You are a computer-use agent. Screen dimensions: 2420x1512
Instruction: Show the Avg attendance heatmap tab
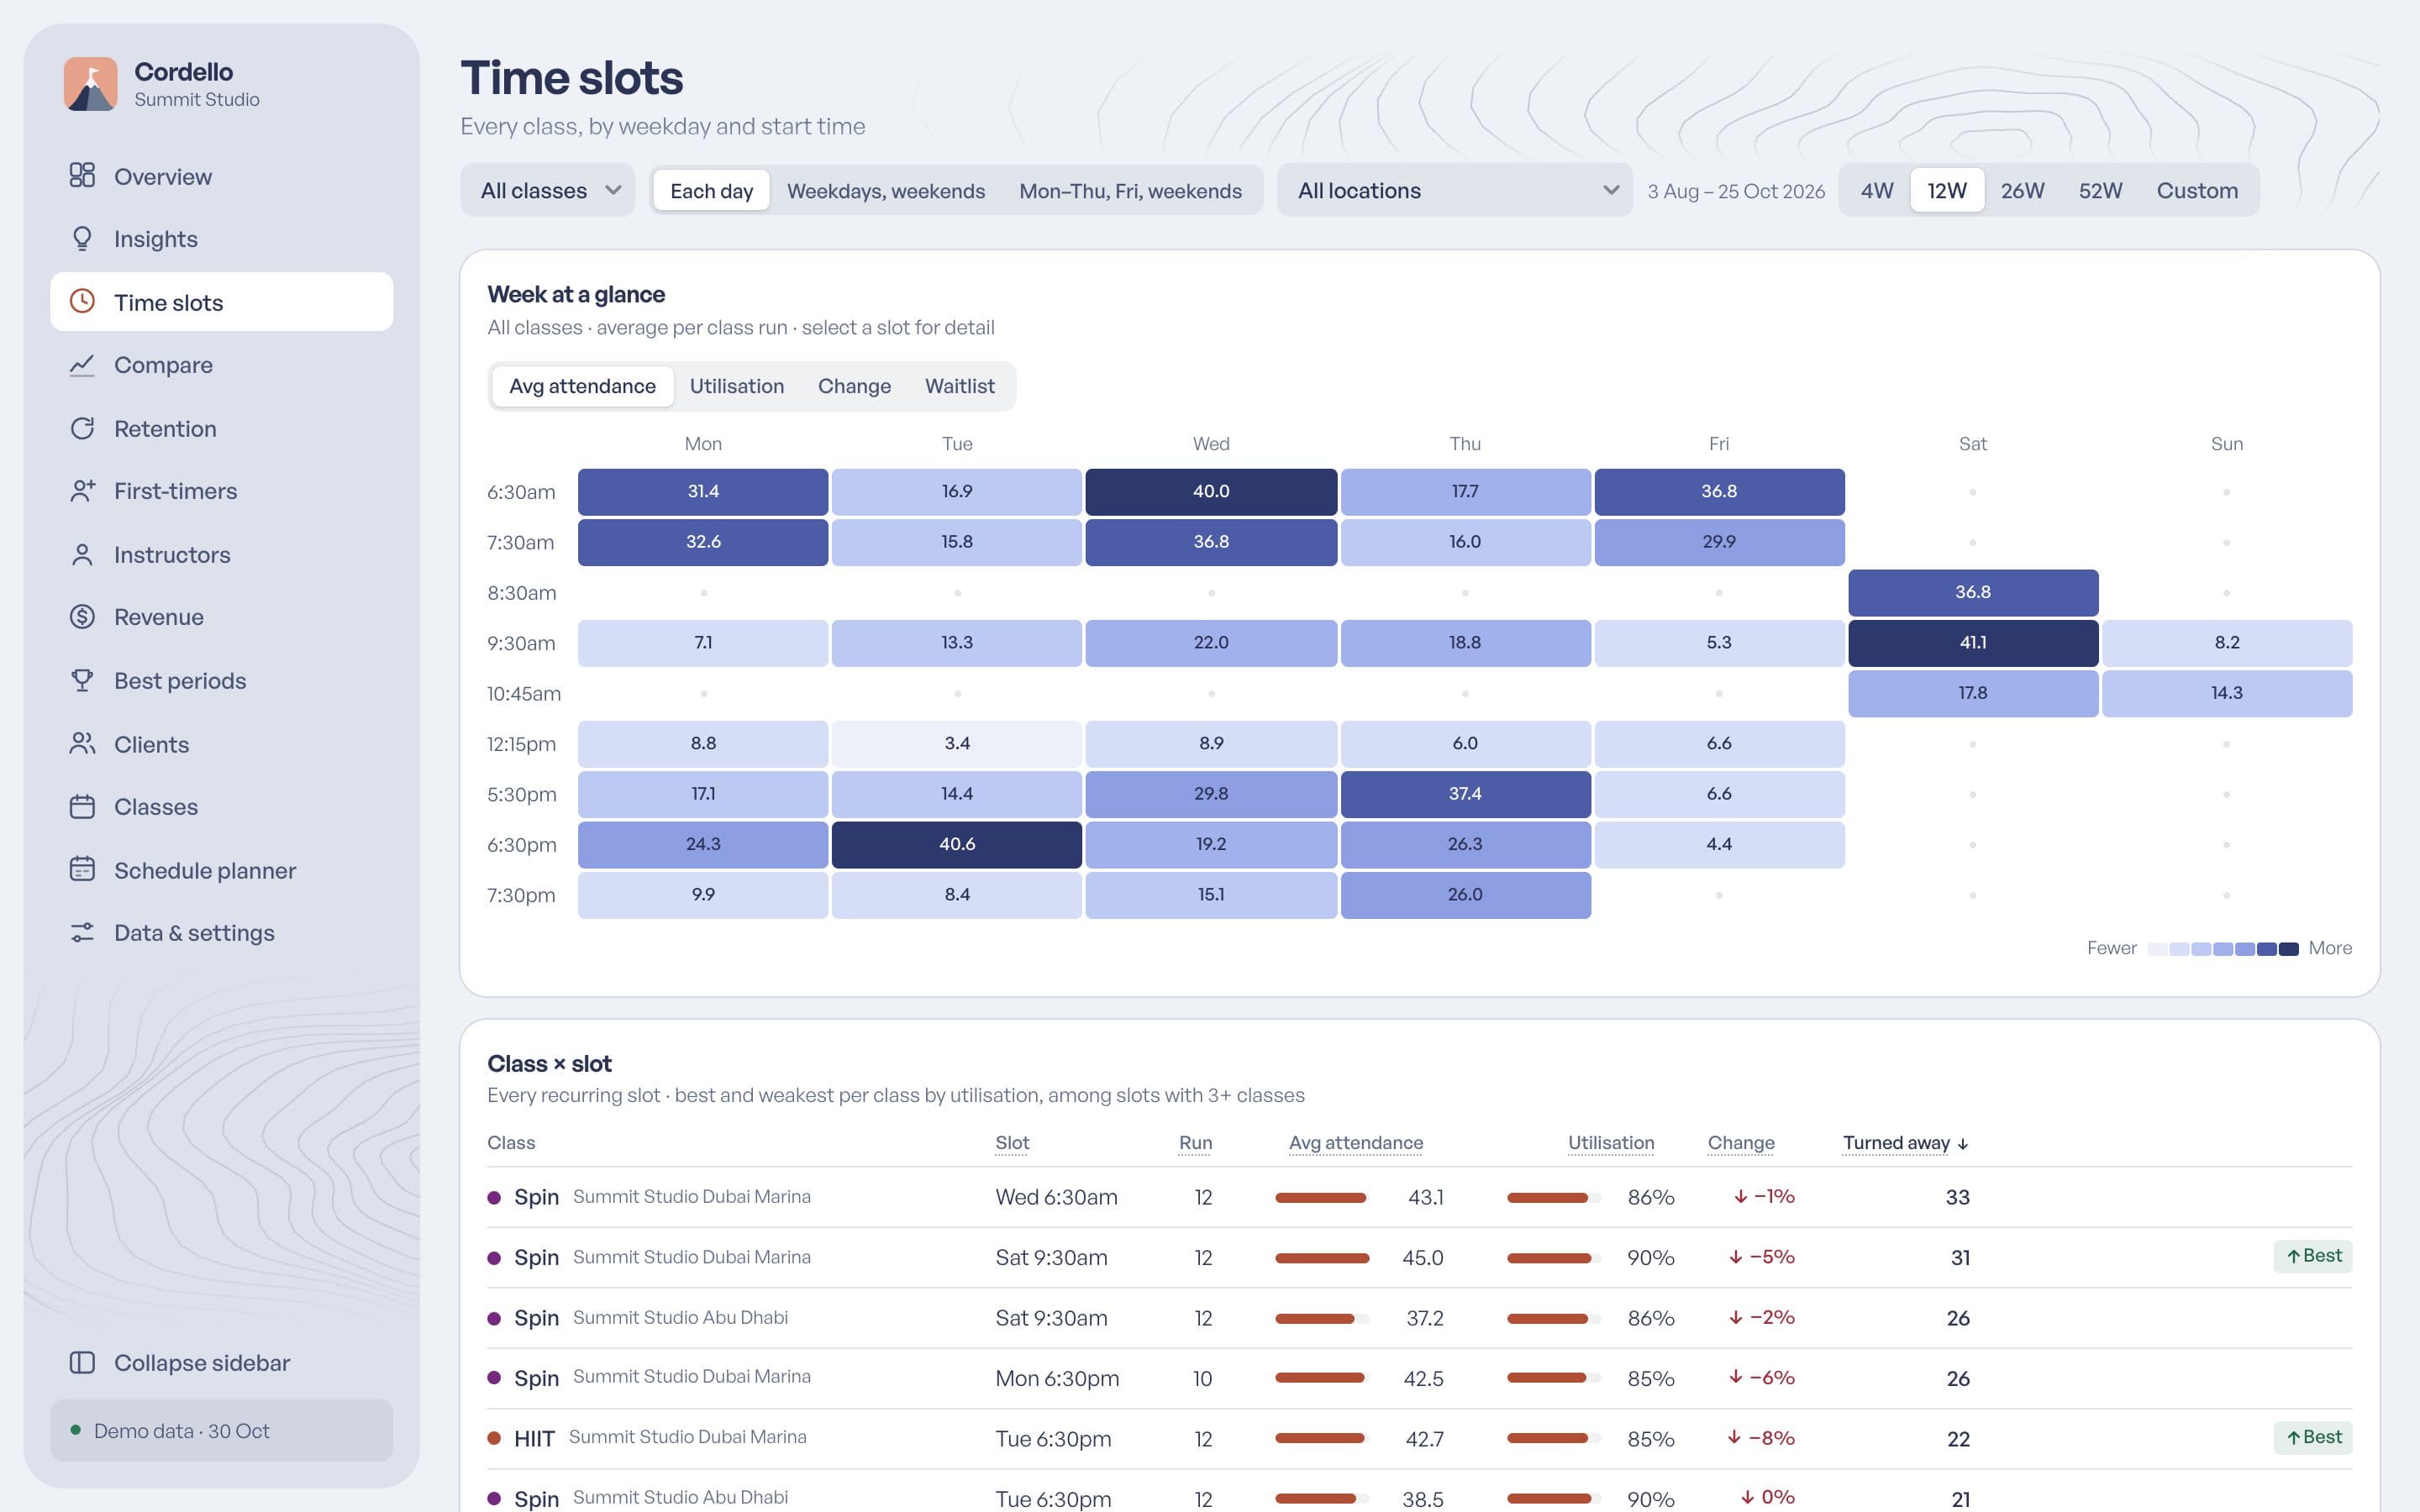pos(582,386)
